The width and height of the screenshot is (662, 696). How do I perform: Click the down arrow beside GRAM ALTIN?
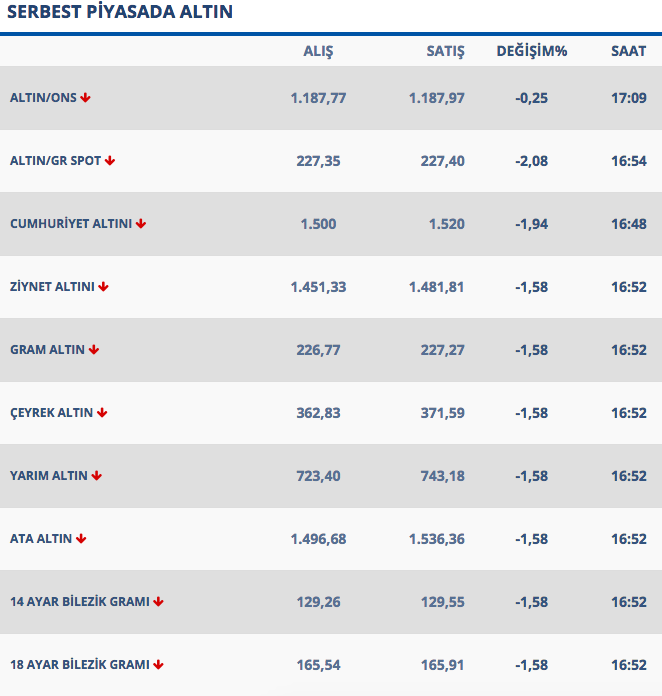(94, 350)
